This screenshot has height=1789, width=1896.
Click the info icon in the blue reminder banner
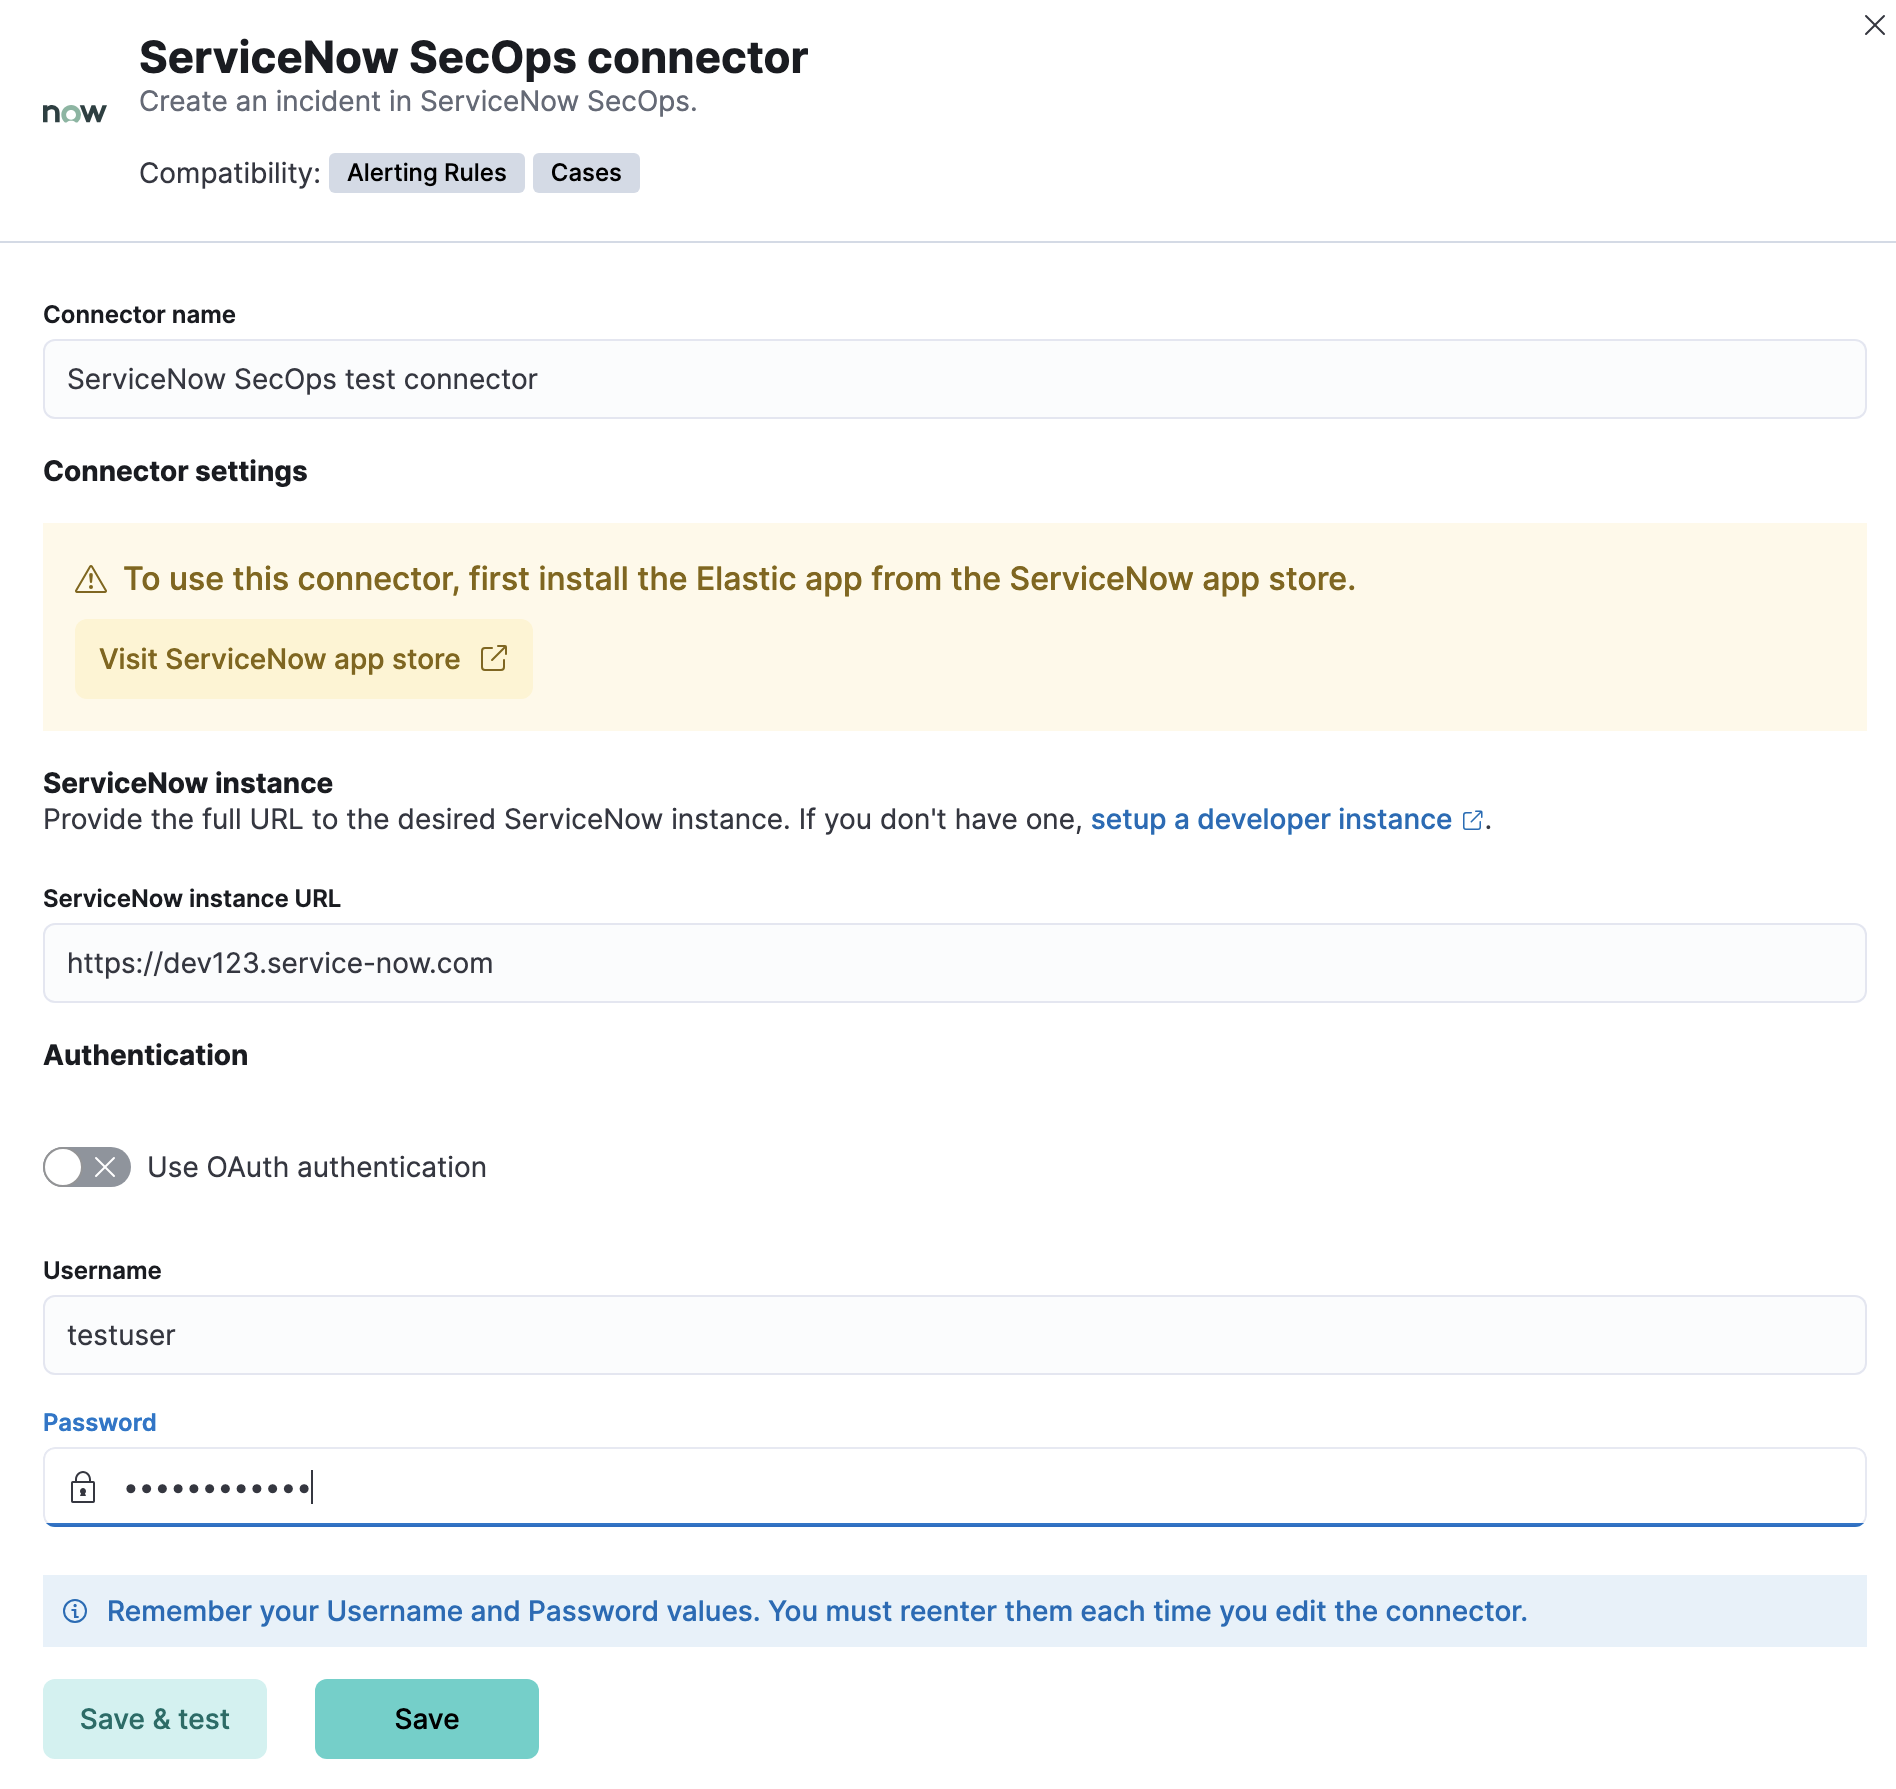[76, 1610]
